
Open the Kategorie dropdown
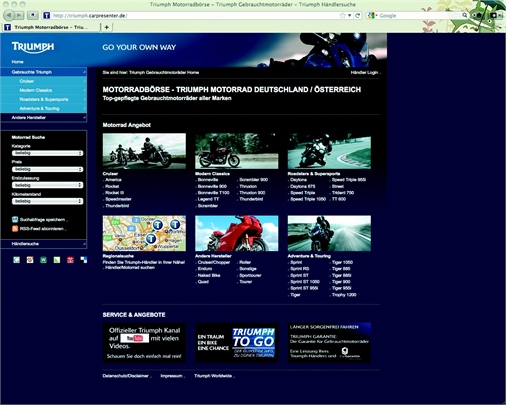click(x=47, y=153)
